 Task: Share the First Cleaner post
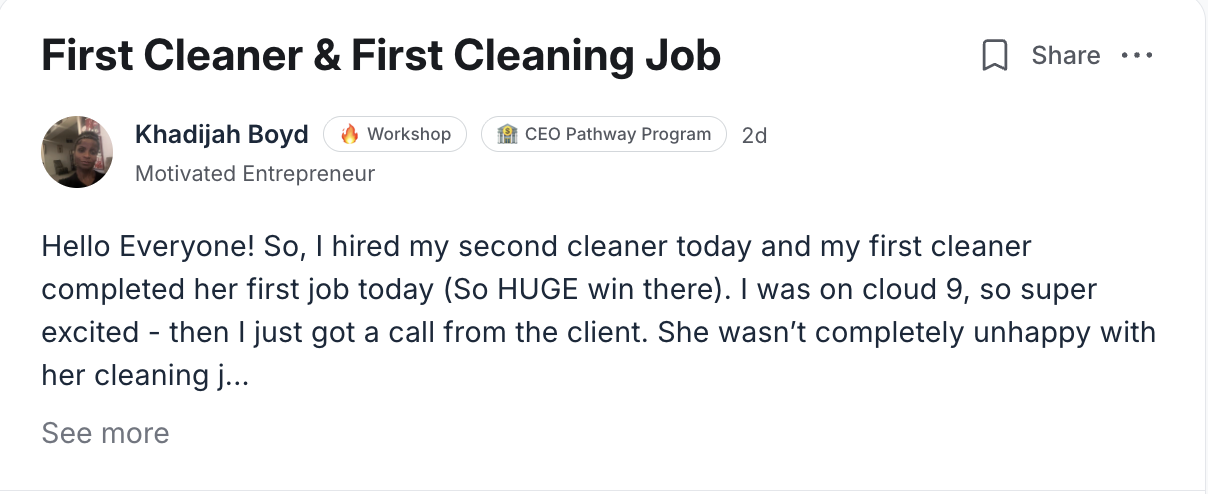[1065, 56]
